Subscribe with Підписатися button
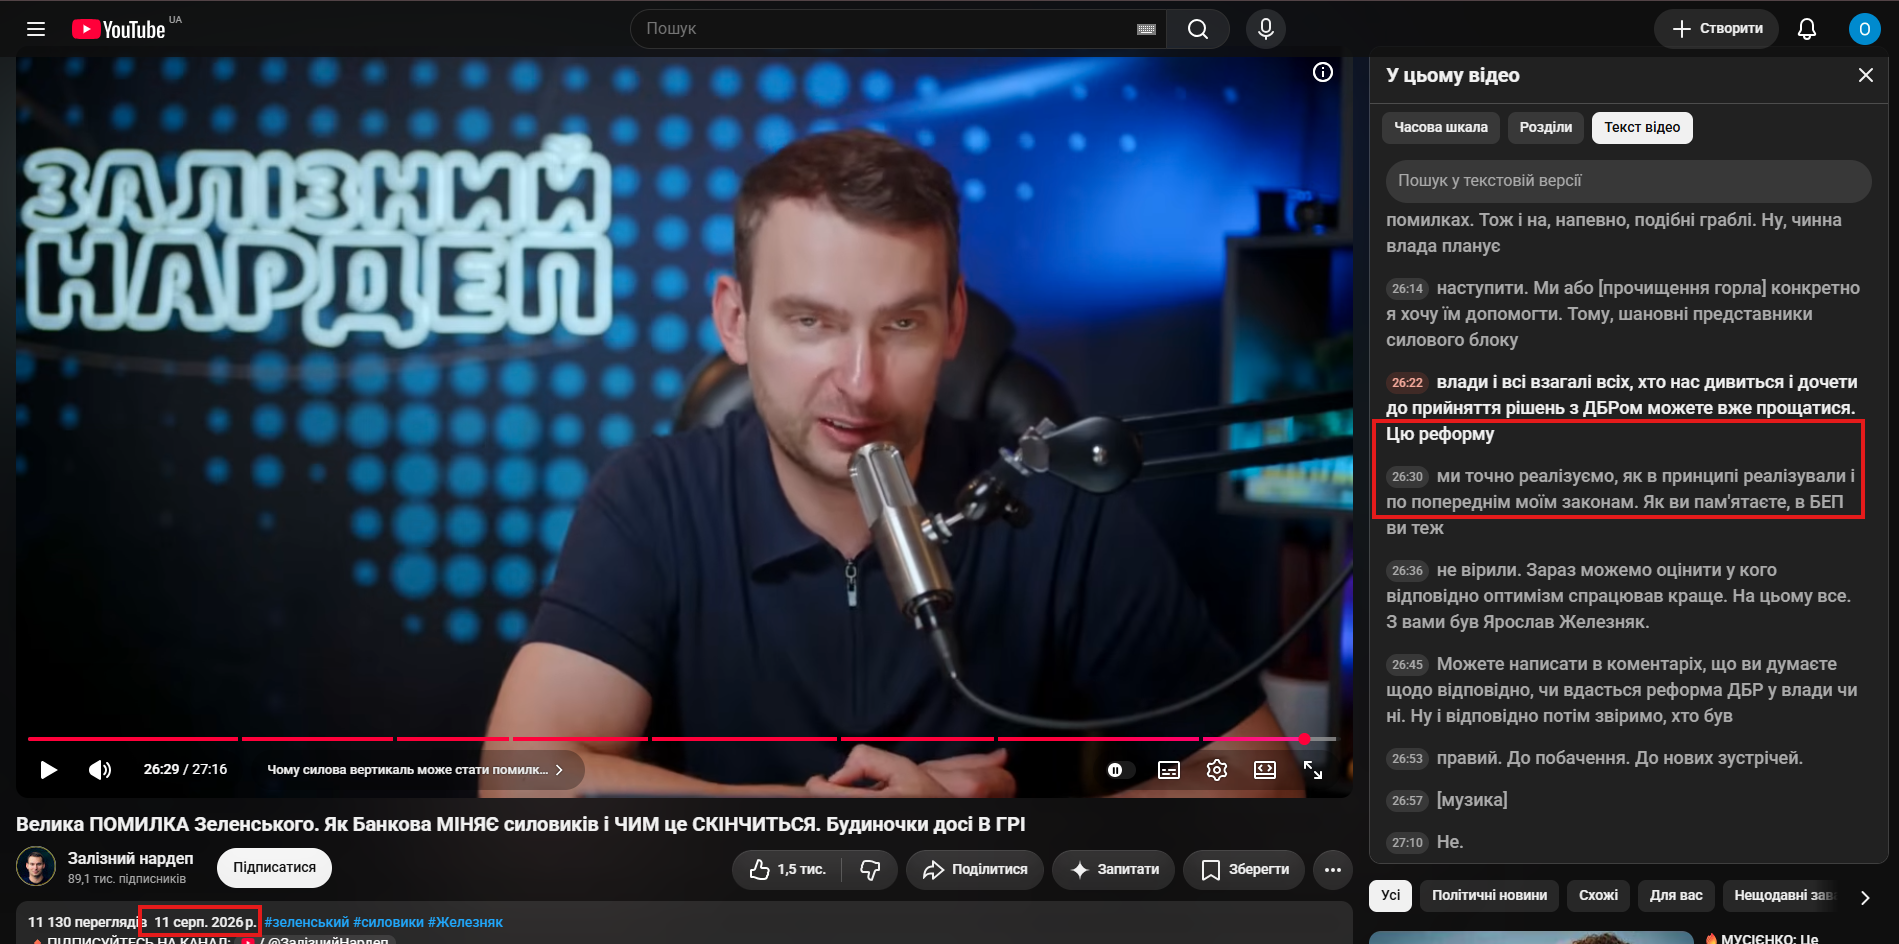Image resolution: width=1899 pixels, height=944 pixels. pyautogui.click(x=275, y=867)
